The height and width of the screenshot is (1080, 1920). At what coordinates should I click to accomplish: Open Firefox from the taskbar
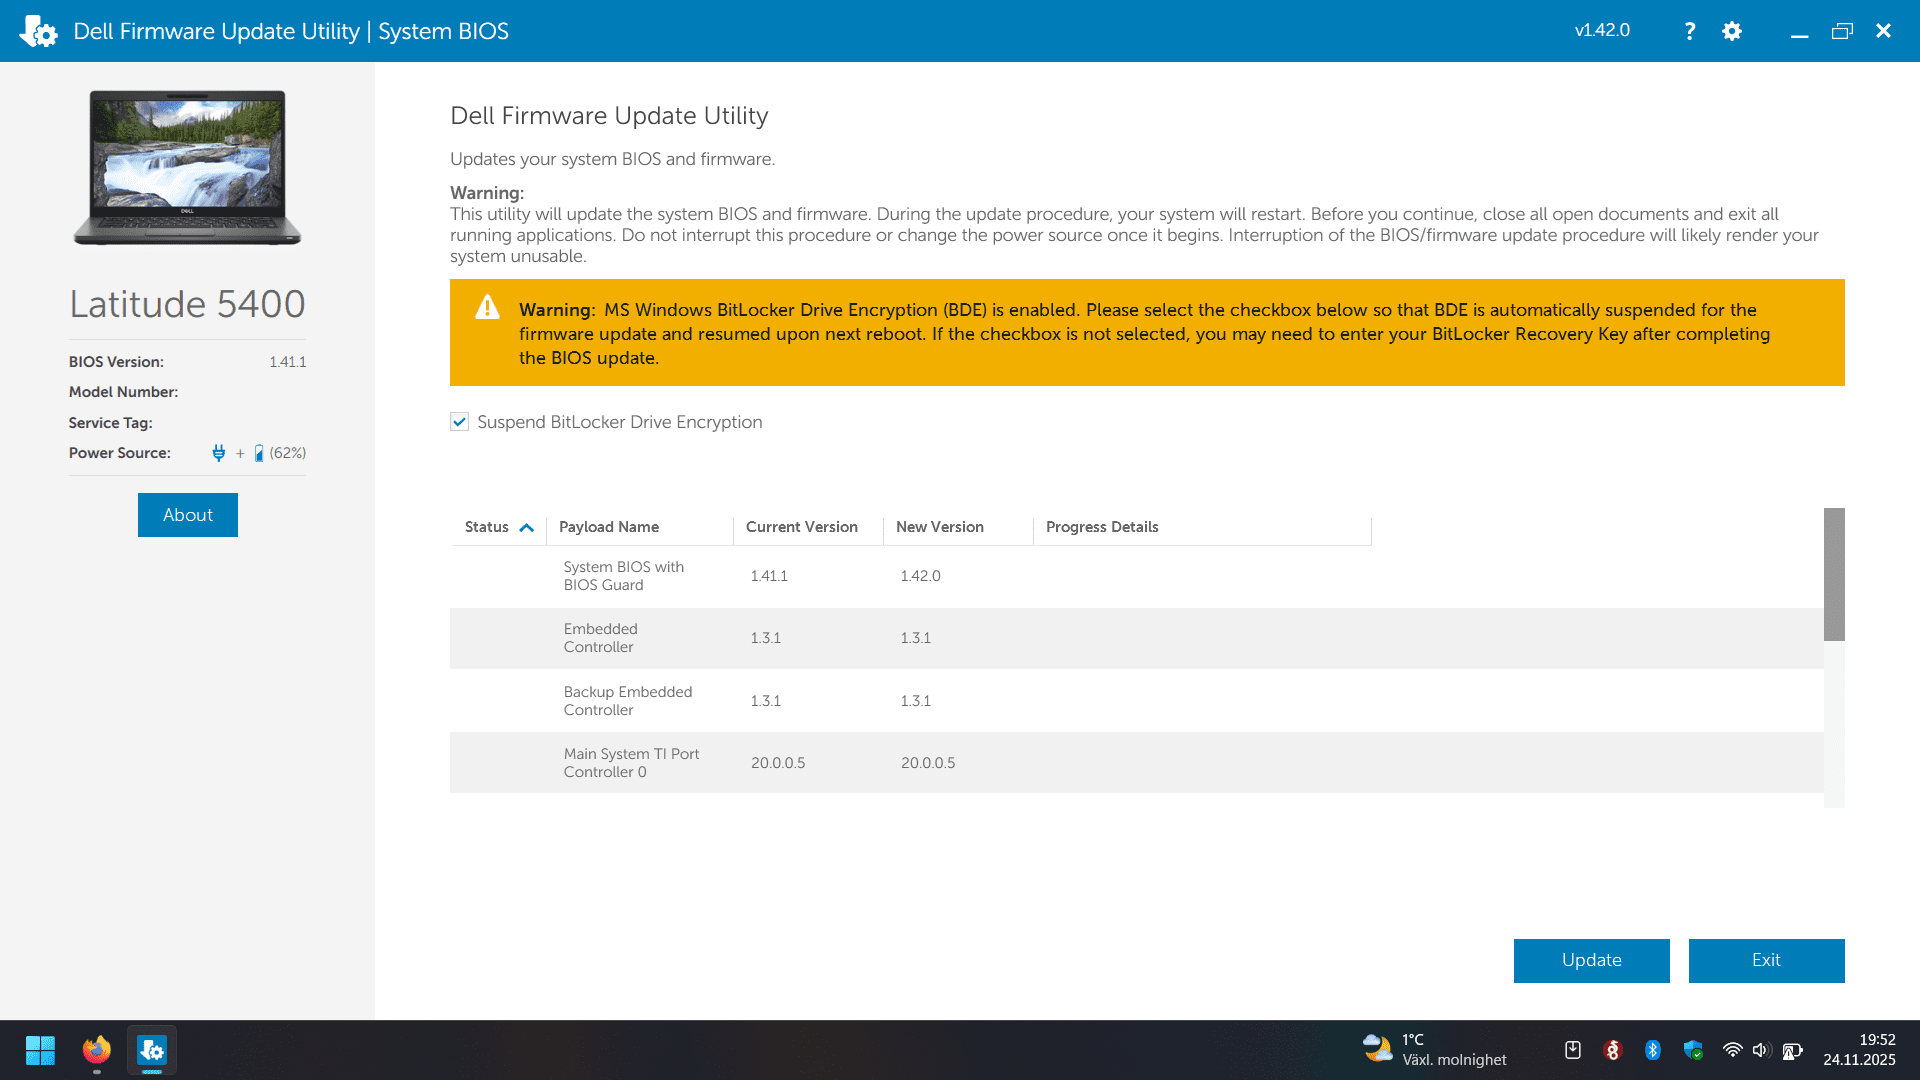click(x=97, y=1050)
